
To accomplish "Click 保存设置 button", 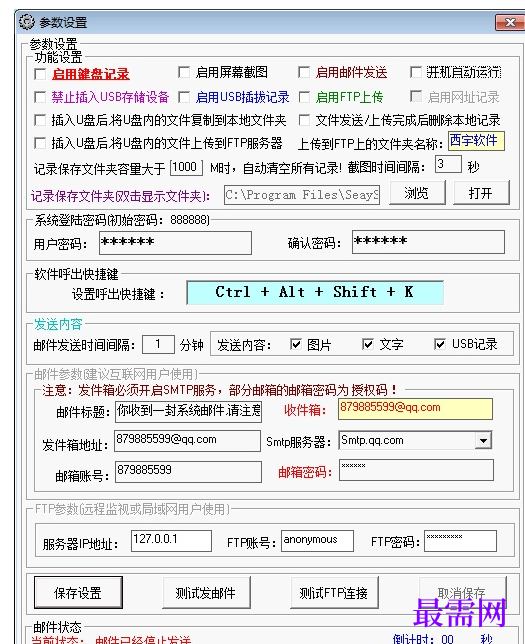I will coord(78,593).
